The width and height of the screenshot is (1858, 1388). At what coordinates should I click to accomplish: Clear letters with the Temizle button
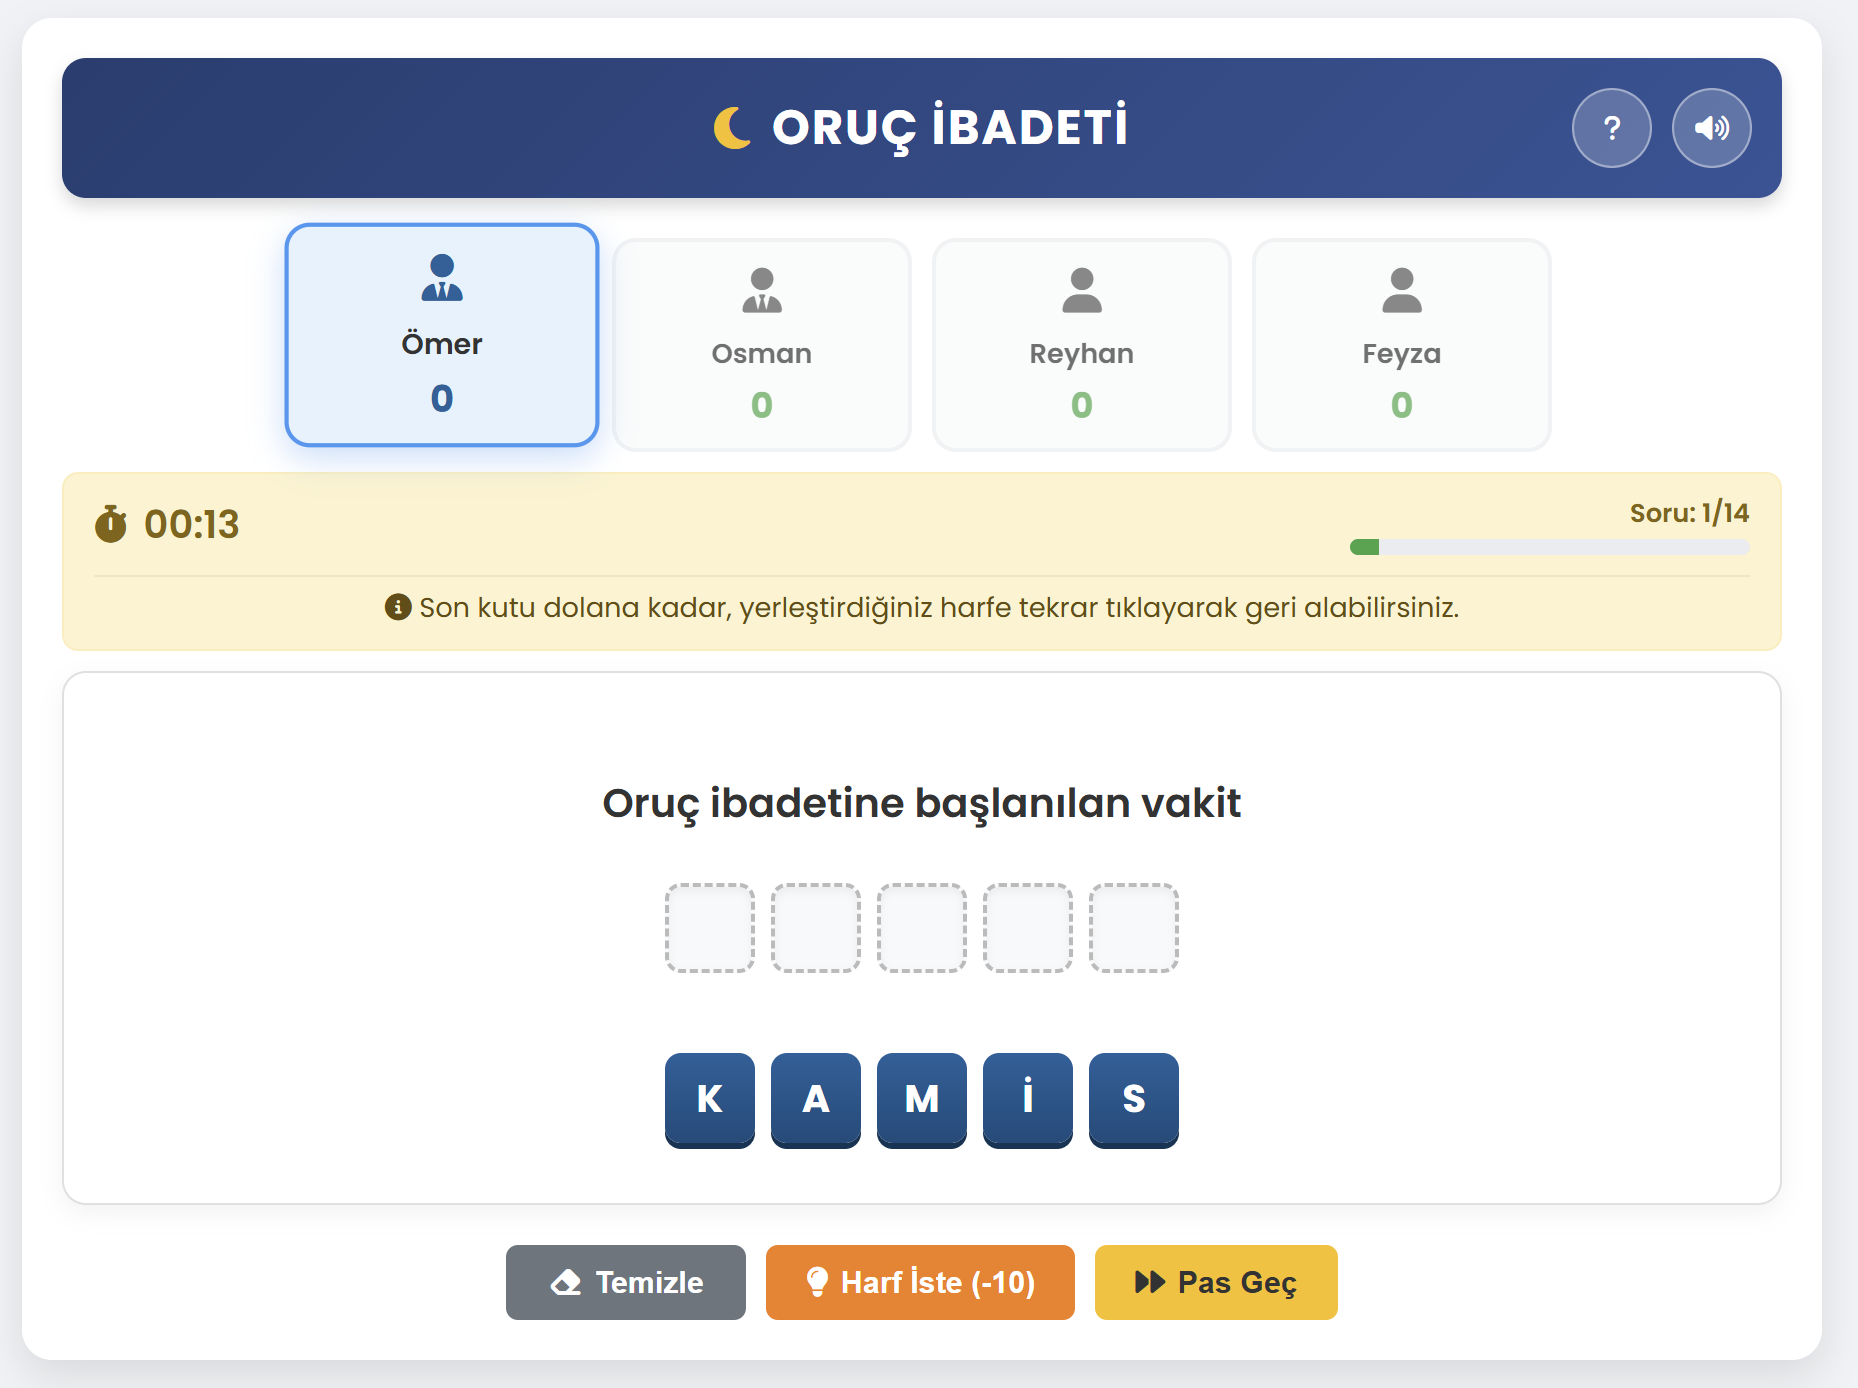pos(626,1282)
